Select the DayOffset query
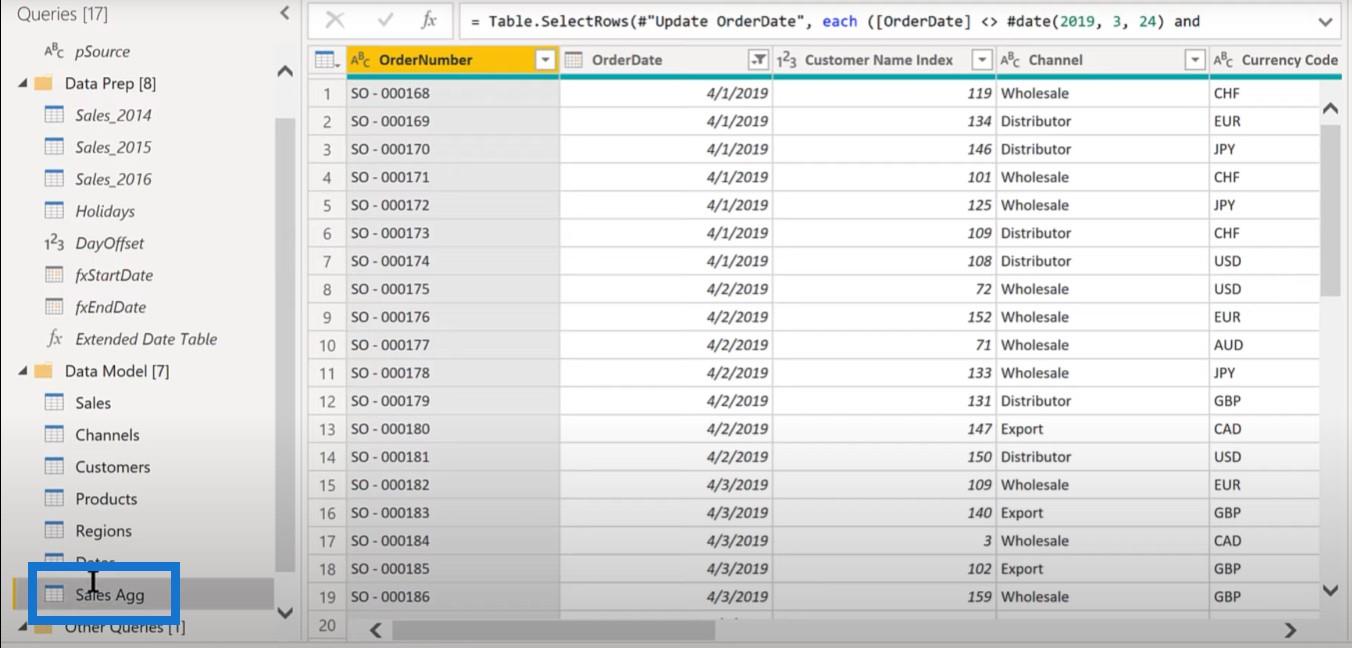Image resolution: width=1352 pixels, height=648 pixels. (x=109, y=243)
